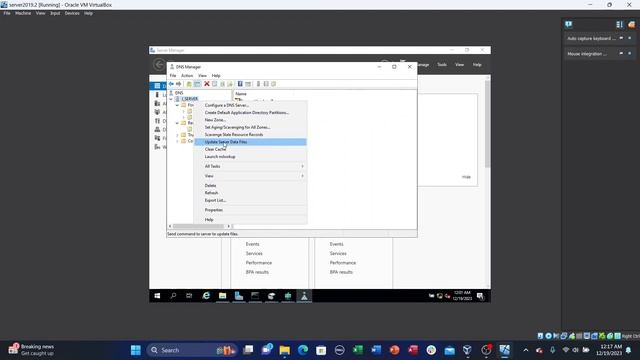Select the CSERVER tree node
The height and width of the screenshot is (360, 640).
(x=190, y=99)
